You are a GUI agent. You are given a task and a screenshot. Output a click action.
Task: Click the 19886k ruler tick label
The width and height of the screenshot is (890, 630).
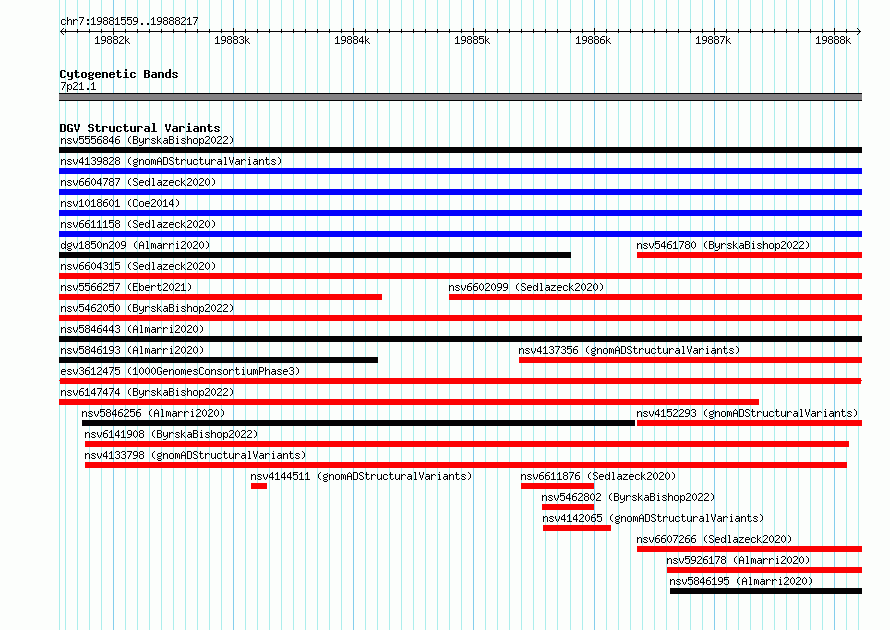point(593,40)
